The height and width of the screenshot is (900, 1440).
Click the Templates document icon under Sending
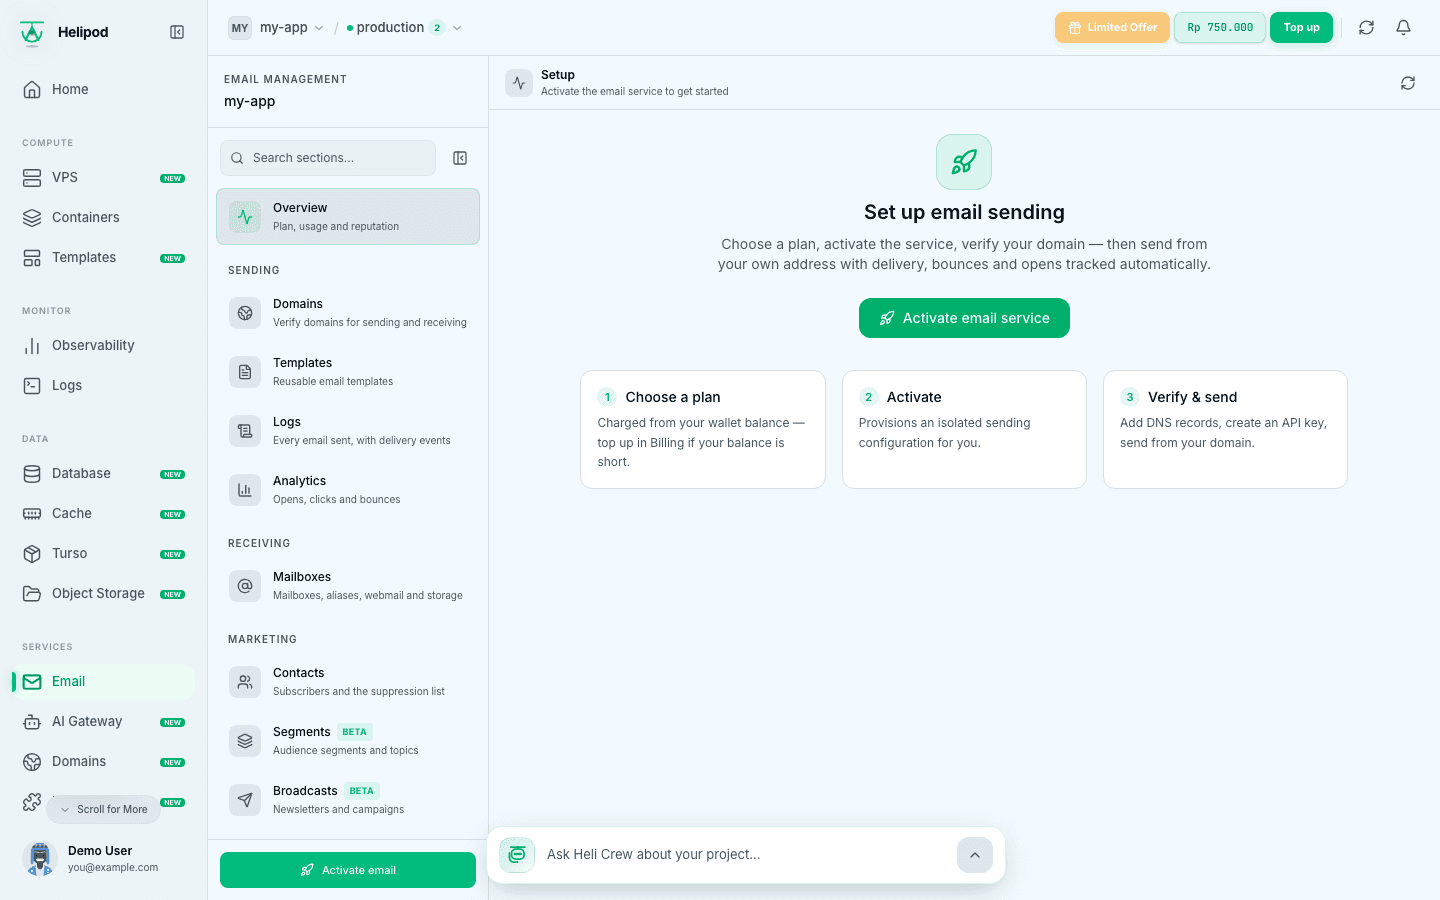click(x=245, y=372)
